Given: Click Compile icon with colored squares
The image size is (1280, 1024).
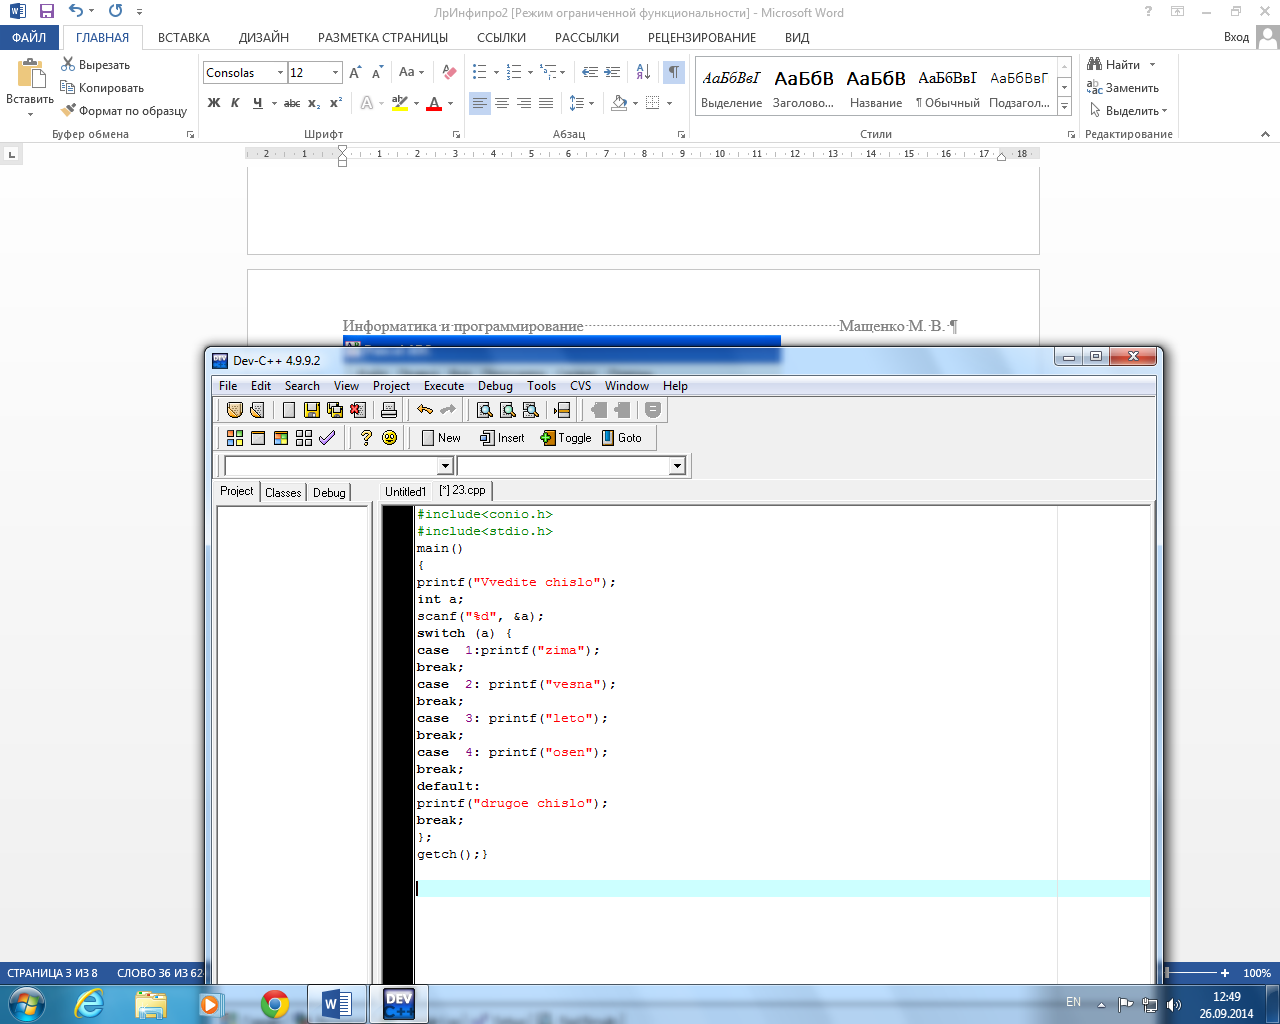Looking at the screenshot, I should 235,438.
